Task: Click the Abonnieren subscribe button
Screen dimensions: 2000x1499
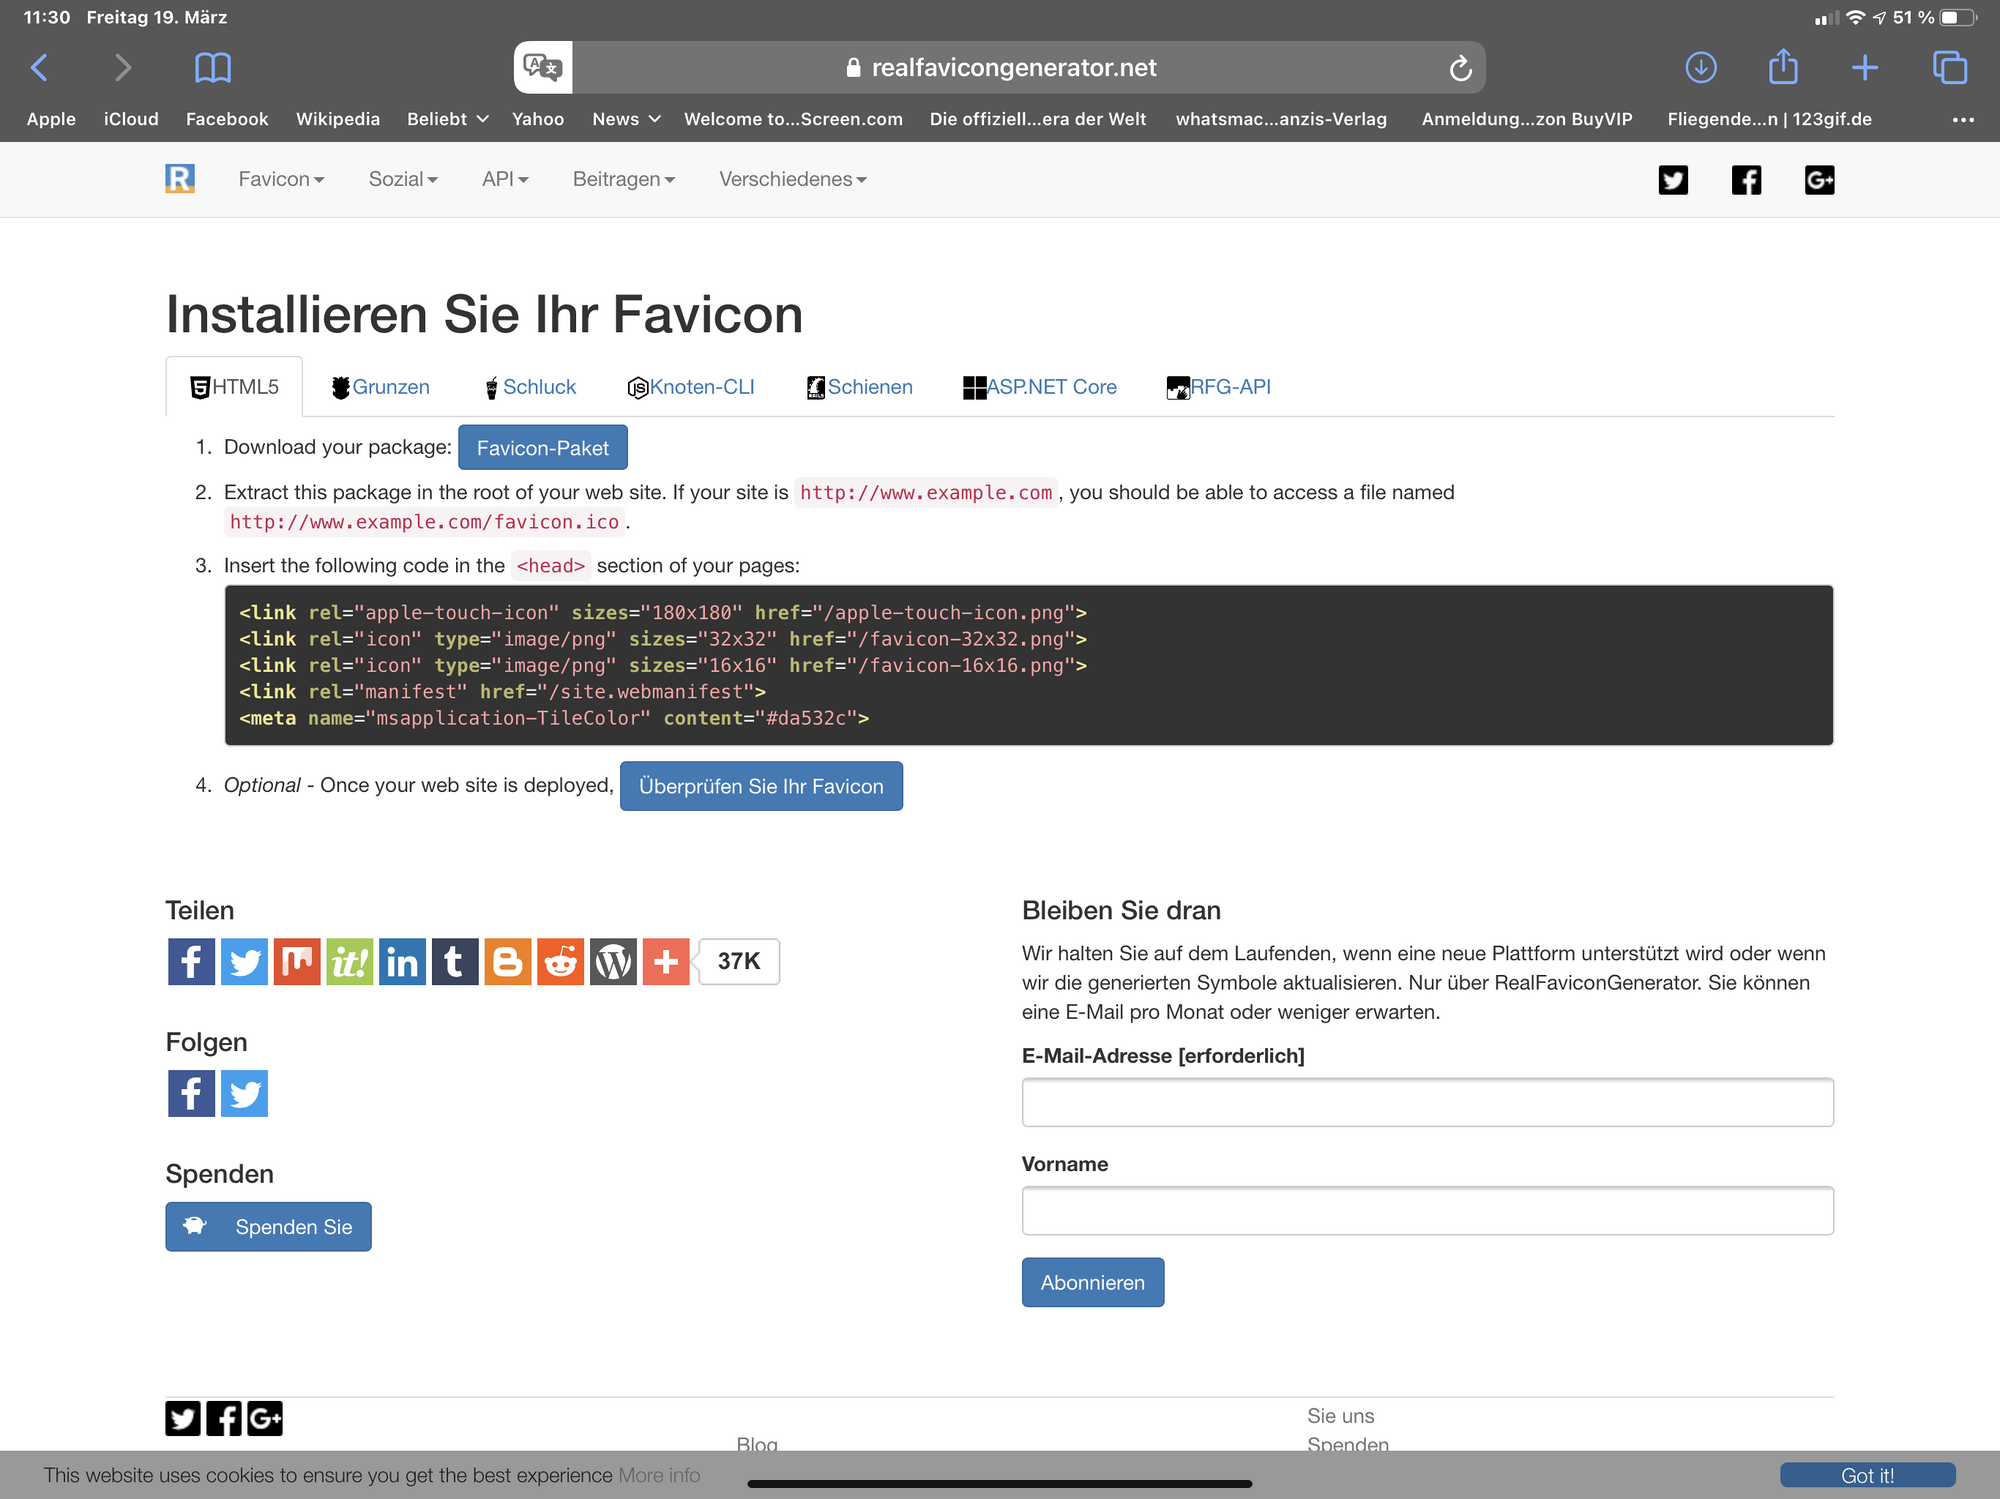Action: click(x=1093, y=1282)
